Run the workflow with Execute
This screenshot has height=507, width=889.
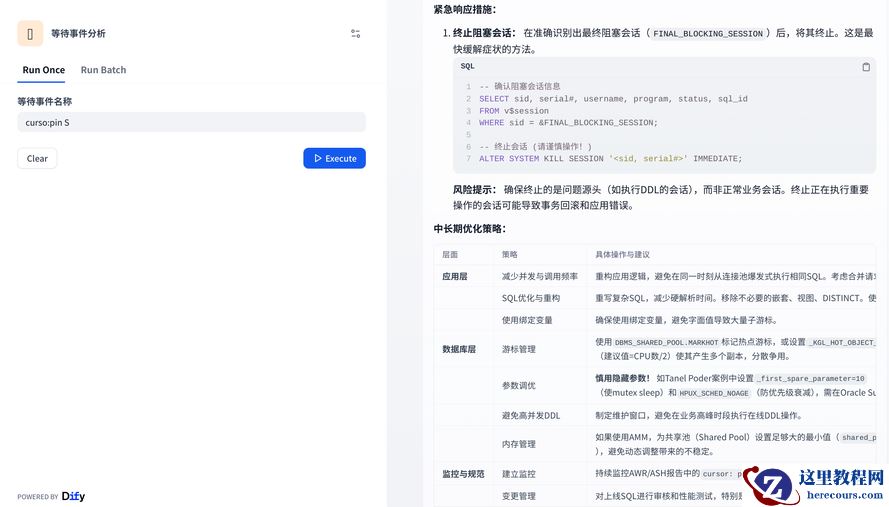click(334, 158)
